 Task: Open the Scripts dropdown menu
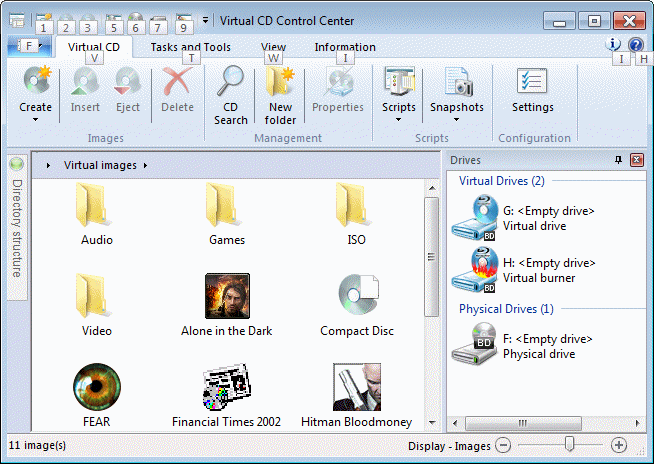(x=399, y=120)
